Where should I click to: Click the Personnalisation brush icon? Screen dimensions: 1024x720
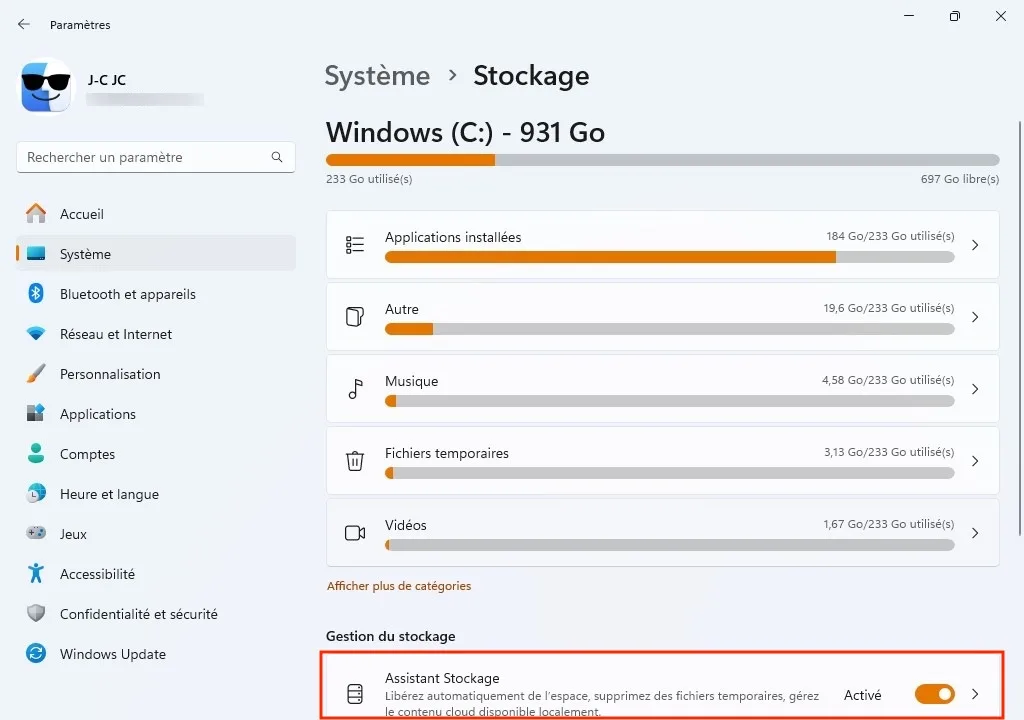coord(36,374)
